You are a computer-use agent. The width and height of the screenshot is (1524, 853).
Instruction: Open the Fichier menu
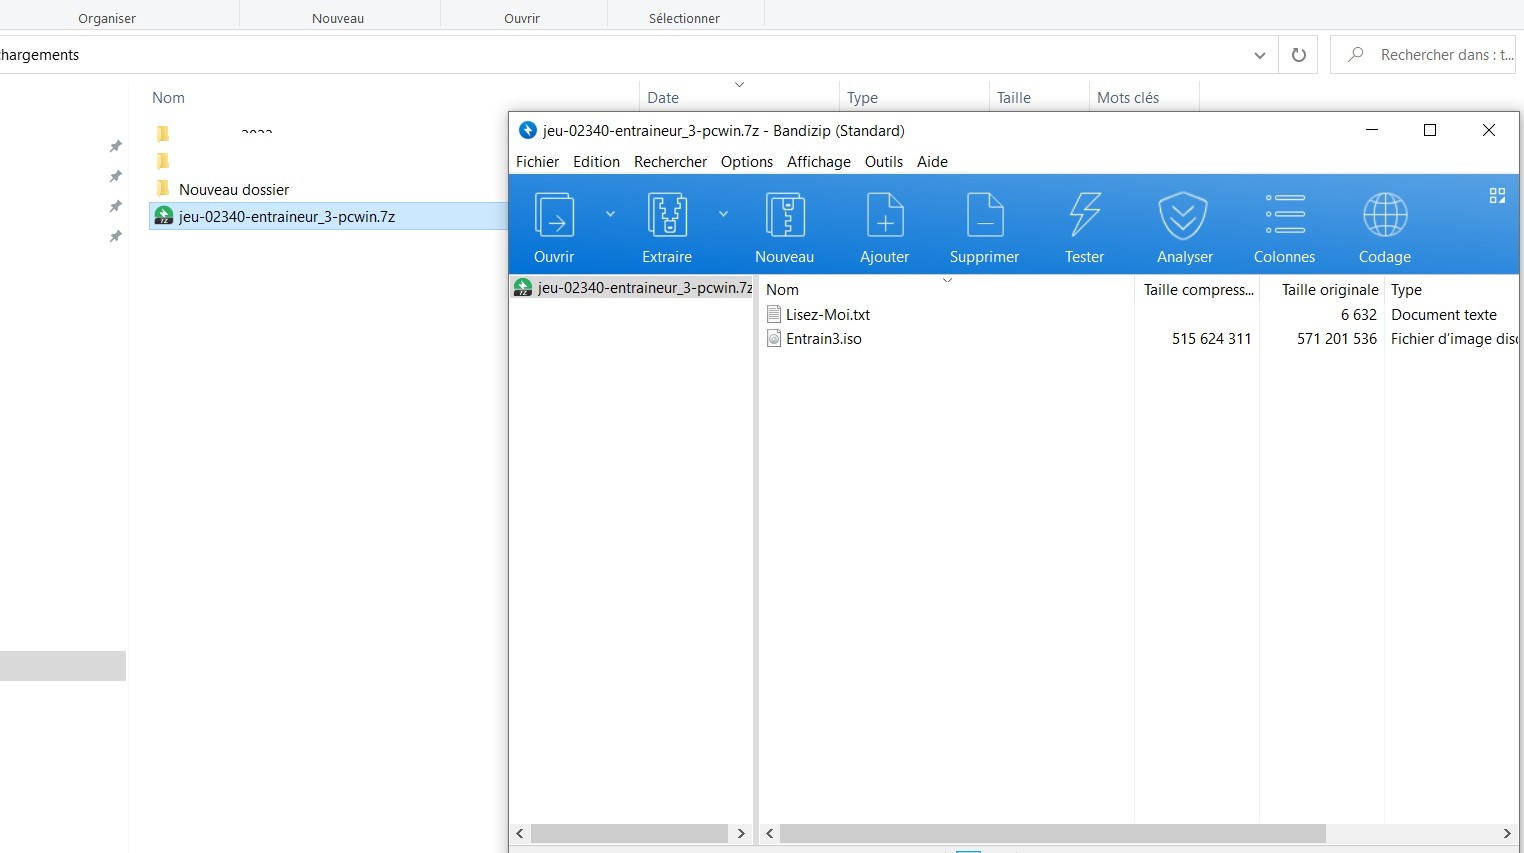pos(537,162)
